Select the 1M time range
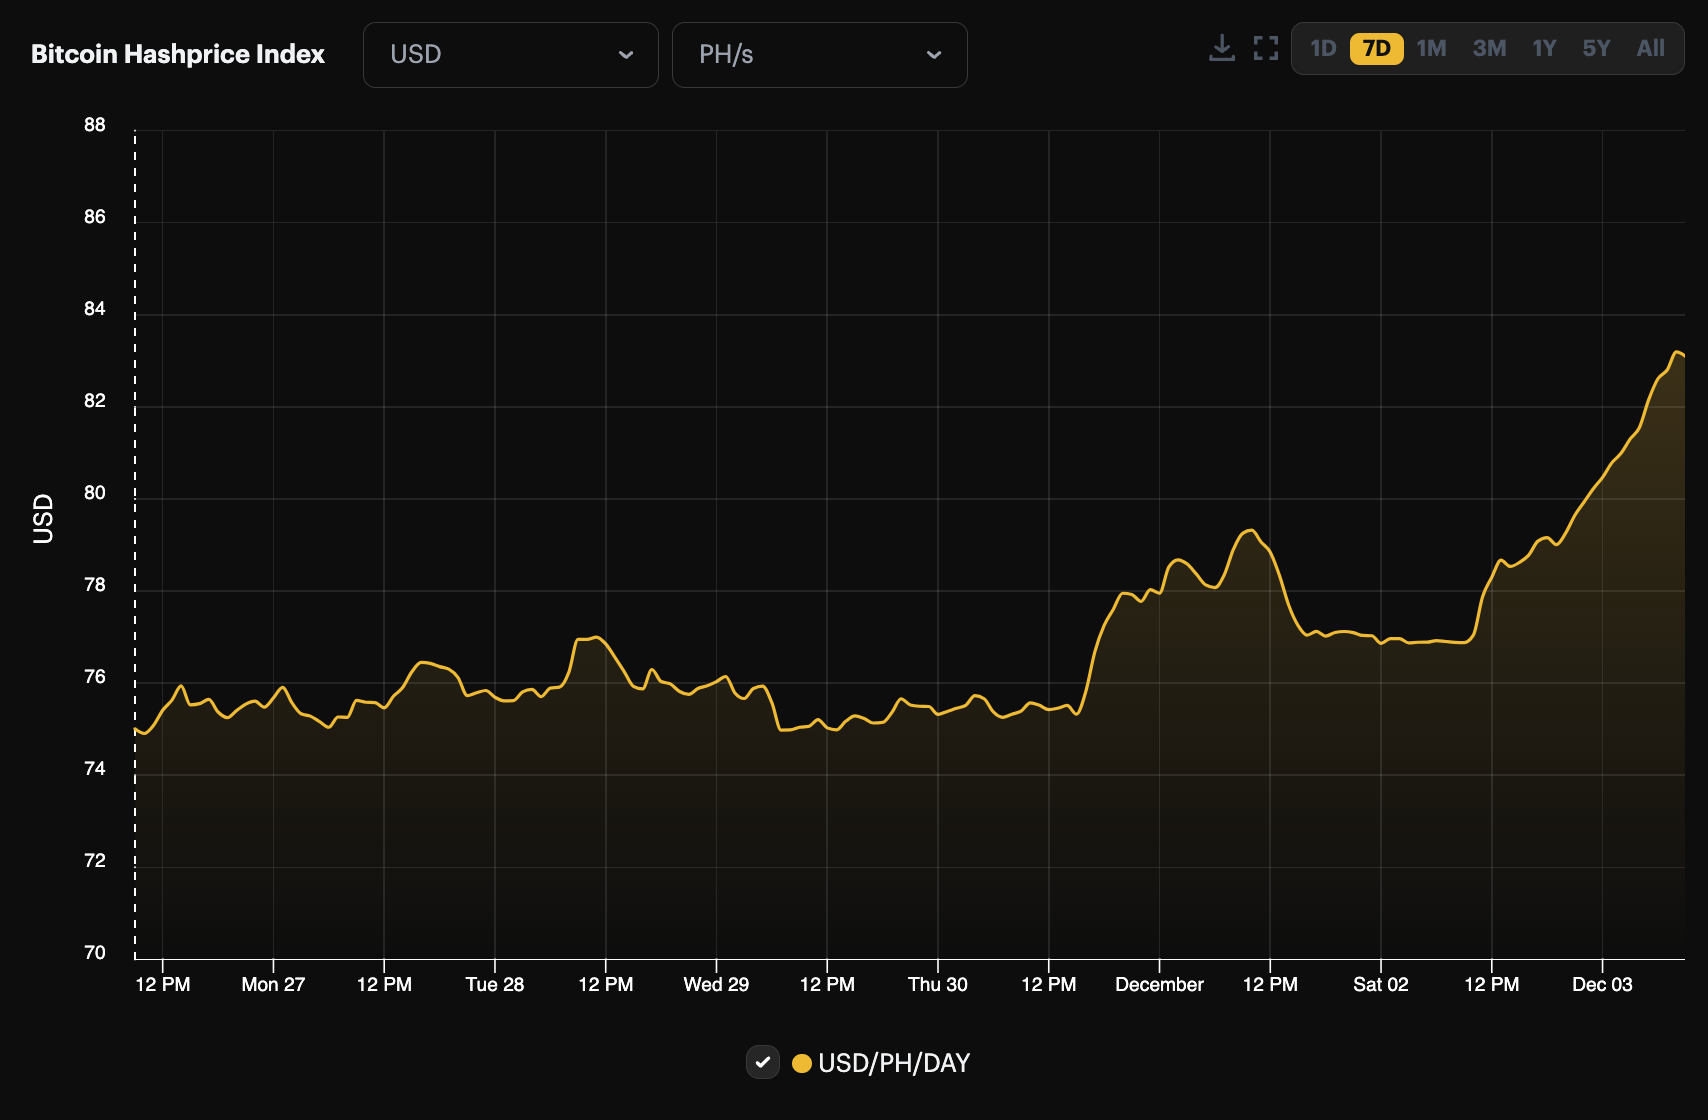Image resolution: width=1708 pixels, height=1120 pixels. point(1431,47)
